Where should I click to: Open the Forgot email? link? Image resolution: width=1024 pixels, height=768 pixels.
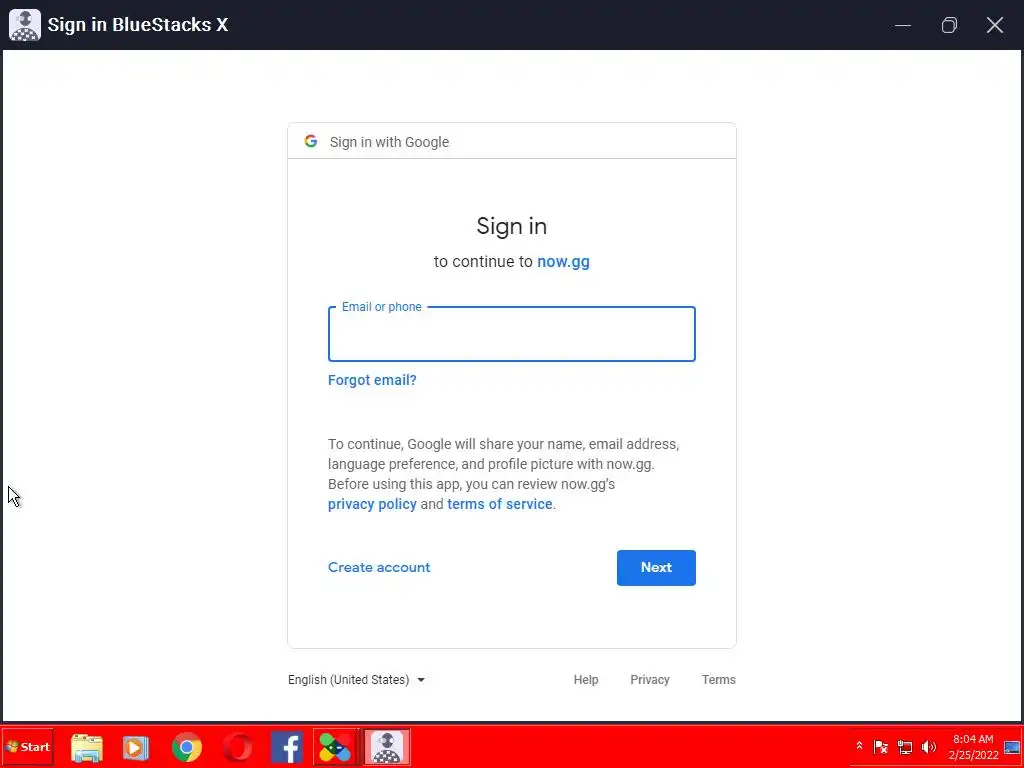372,380
